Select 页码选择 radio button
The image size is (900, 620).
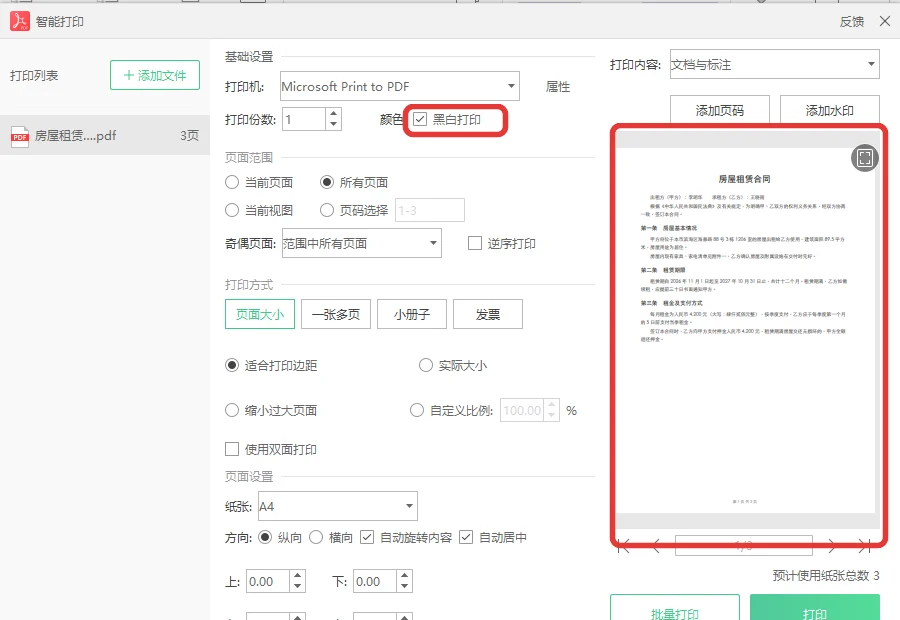point(327,210)
